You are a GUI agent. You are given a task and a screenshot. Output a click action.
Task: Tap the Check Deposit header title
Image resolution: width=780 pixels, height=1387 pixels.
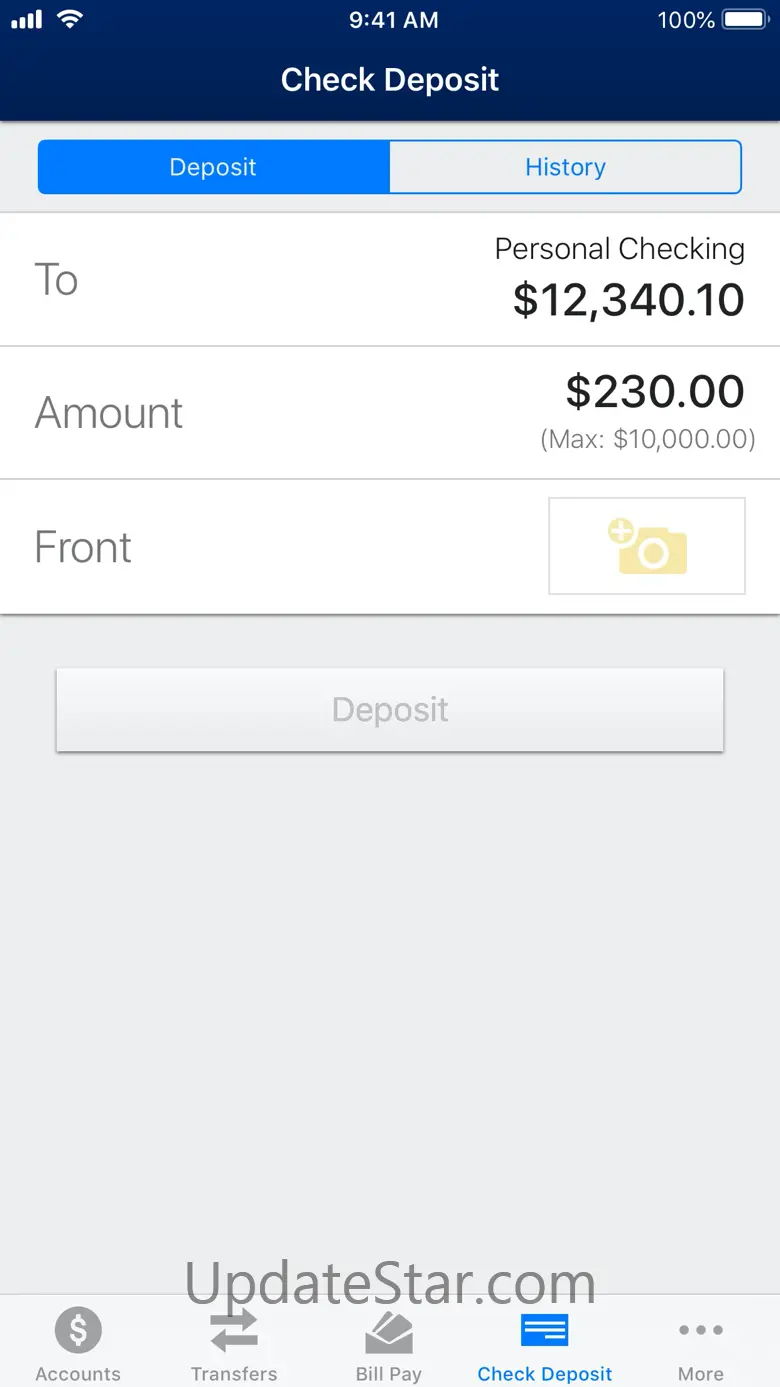click(390, 80)
